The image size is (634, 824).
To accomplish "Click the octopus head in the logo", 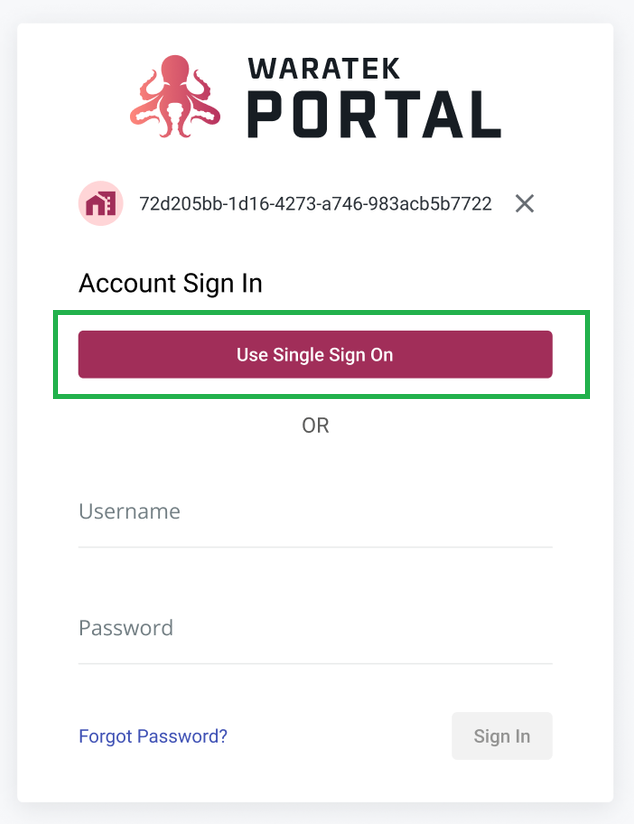I will pyautogui.click(x=175, y=70).
